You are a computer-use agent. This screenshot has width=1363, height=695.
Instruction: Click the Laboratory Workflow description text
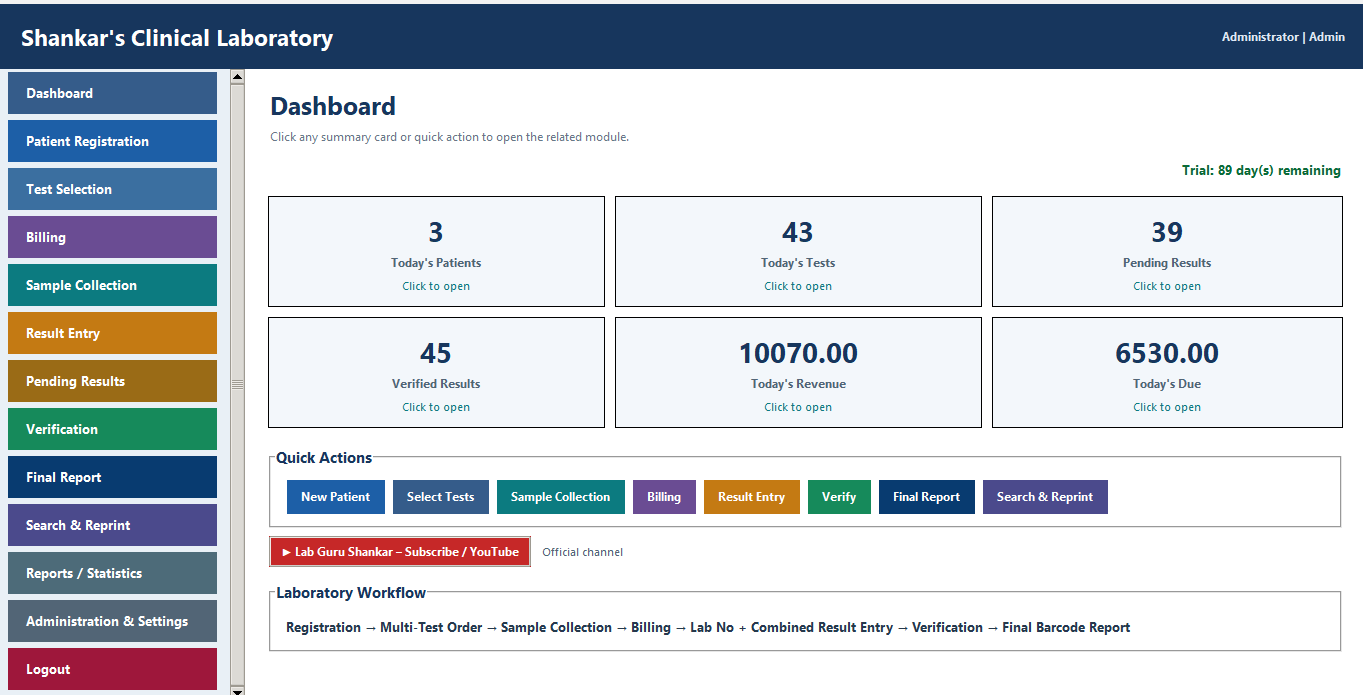tap(708, 628)
